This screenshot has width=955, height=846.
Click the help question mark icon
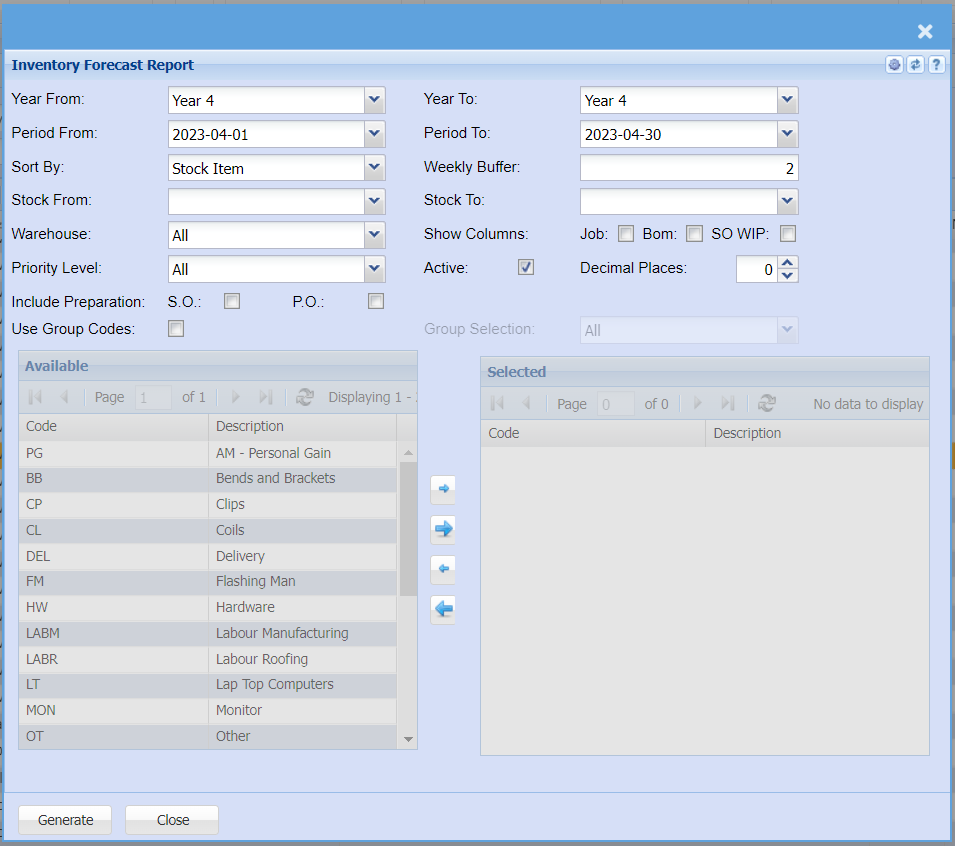tap(936, 65)
